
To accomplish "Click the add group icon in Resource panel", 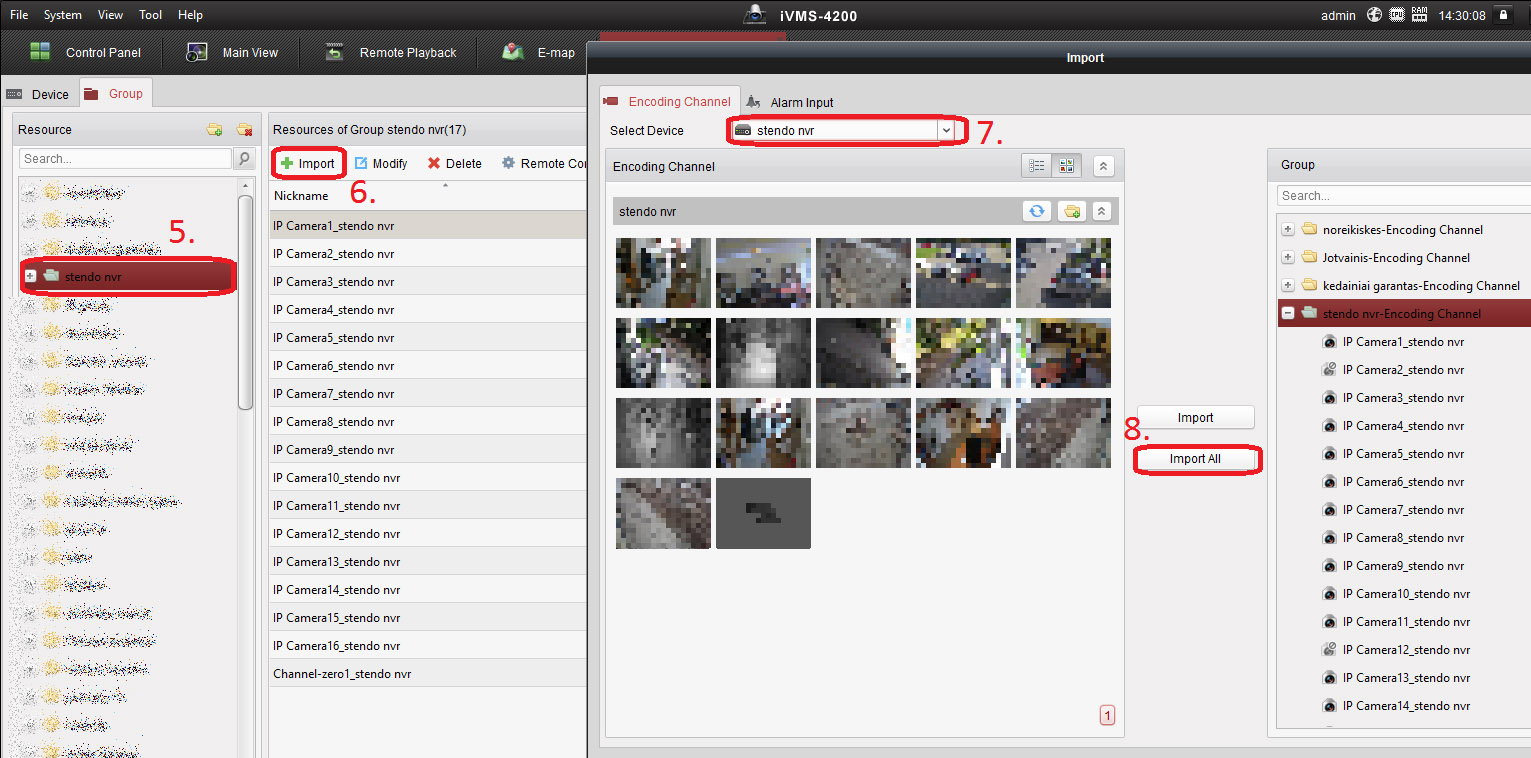I will tap(214, 129).
